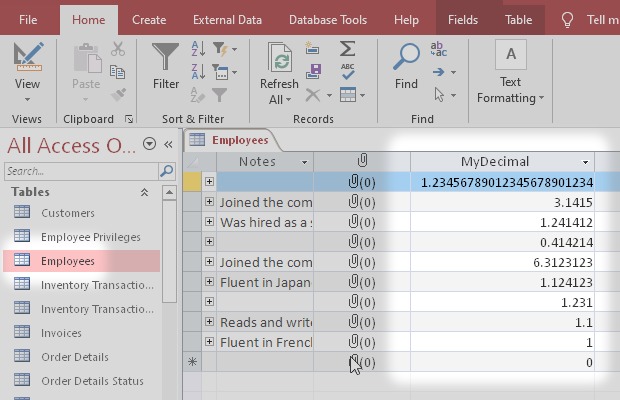Click the Filter funnel icon
Image resolution: width=620 pixels, height=400 pixels.
point(166,60)
